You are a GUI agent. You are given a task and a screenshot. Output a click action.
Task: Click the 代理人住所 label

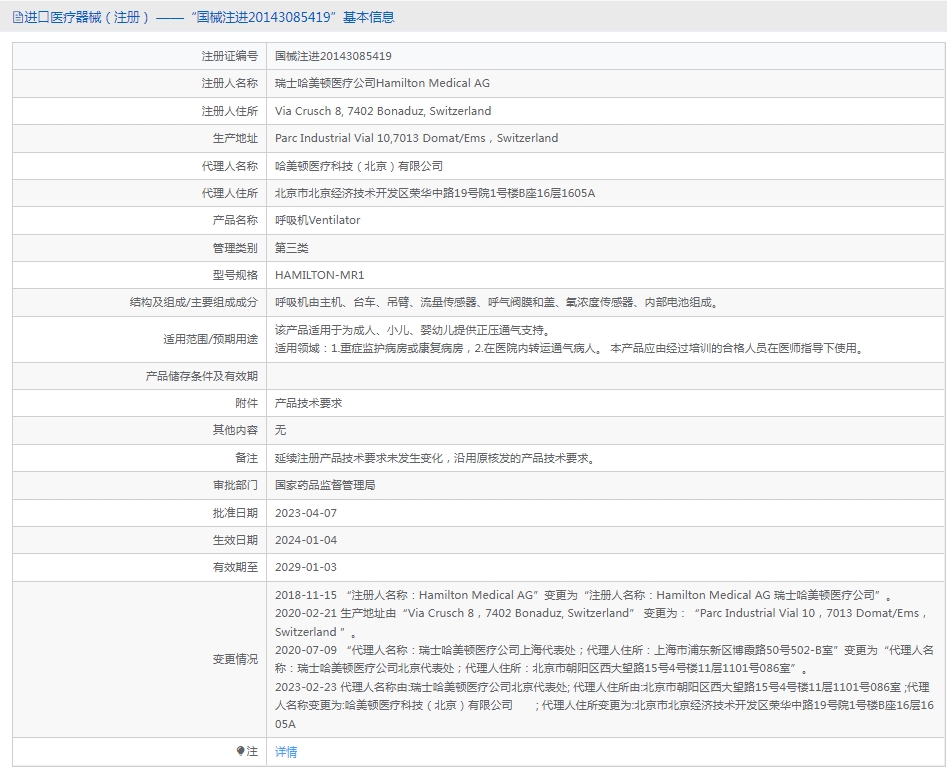(x=230, y=193)
